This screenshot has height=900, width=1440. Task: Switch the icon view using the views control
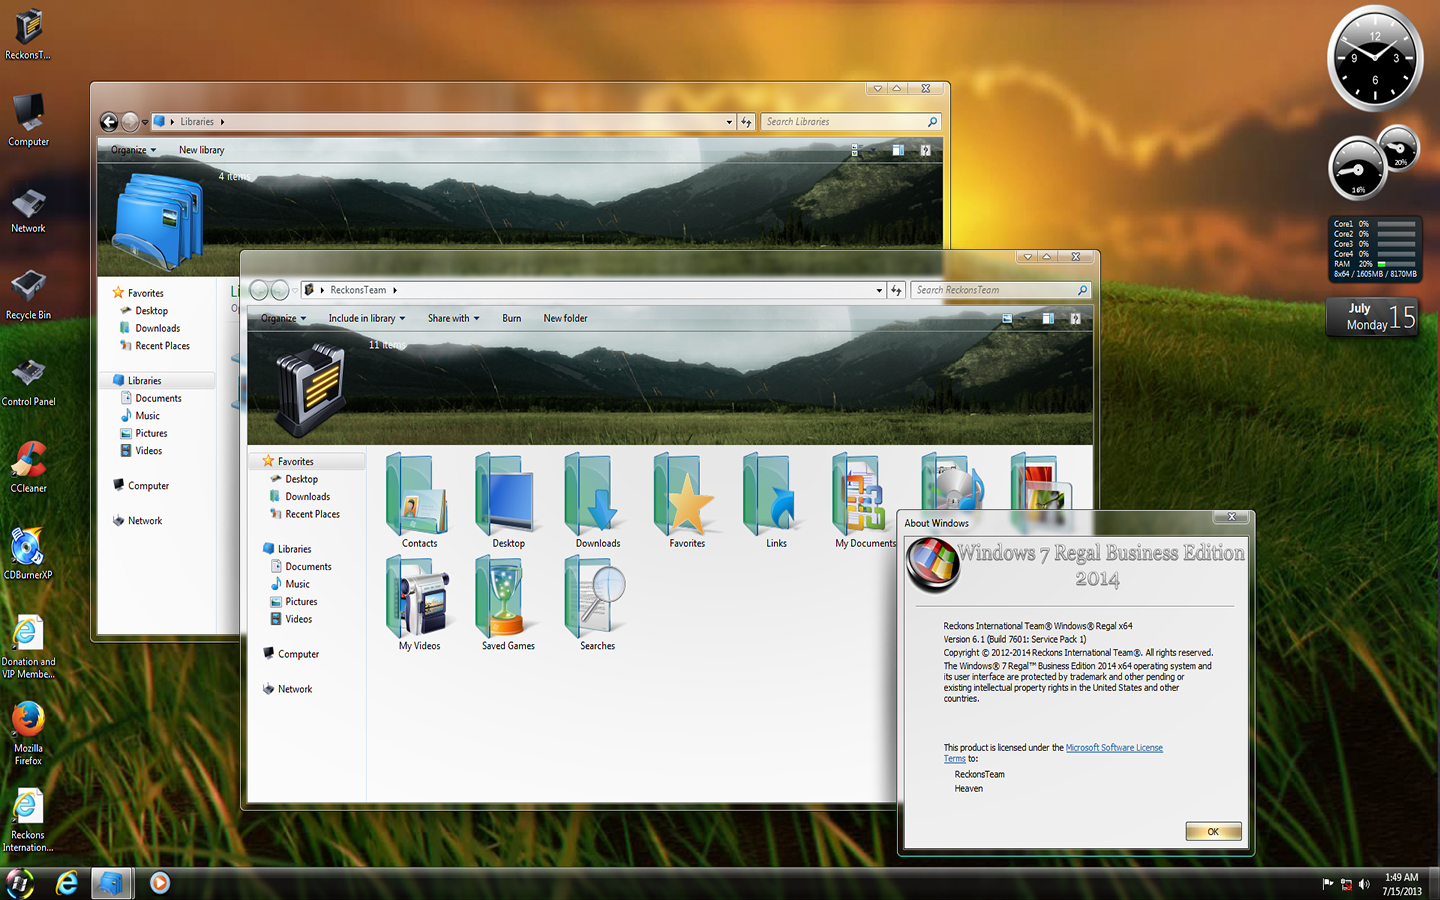tap(1008, 318)
